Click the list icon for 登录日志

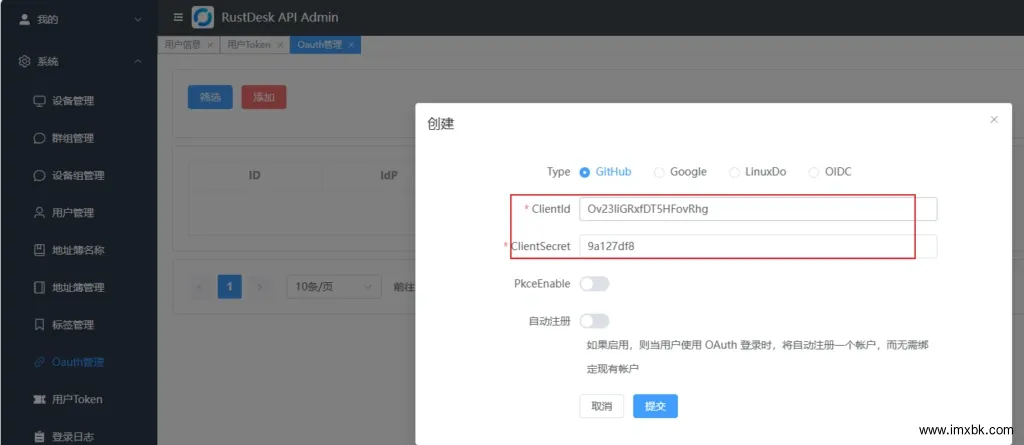point(39,437)
